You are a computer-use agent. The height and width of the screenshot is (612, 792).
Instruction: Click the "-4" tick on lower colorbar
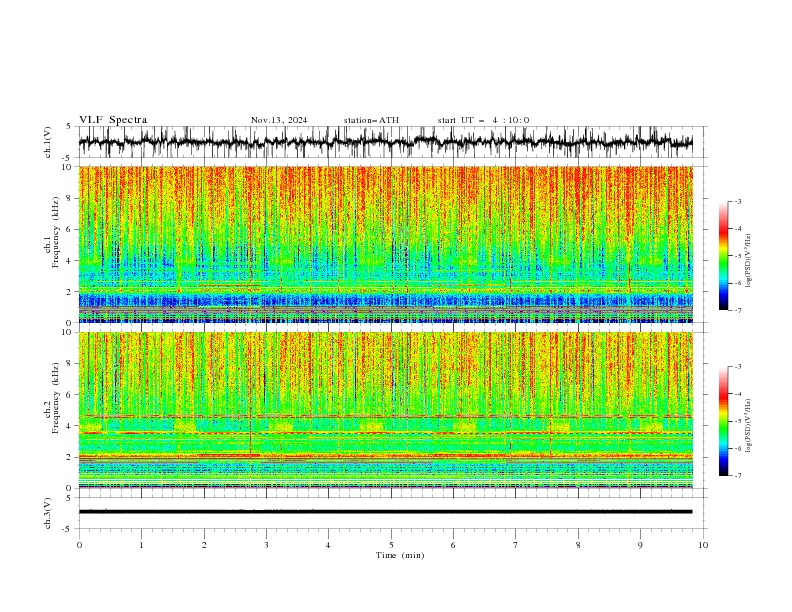[738, 394]
